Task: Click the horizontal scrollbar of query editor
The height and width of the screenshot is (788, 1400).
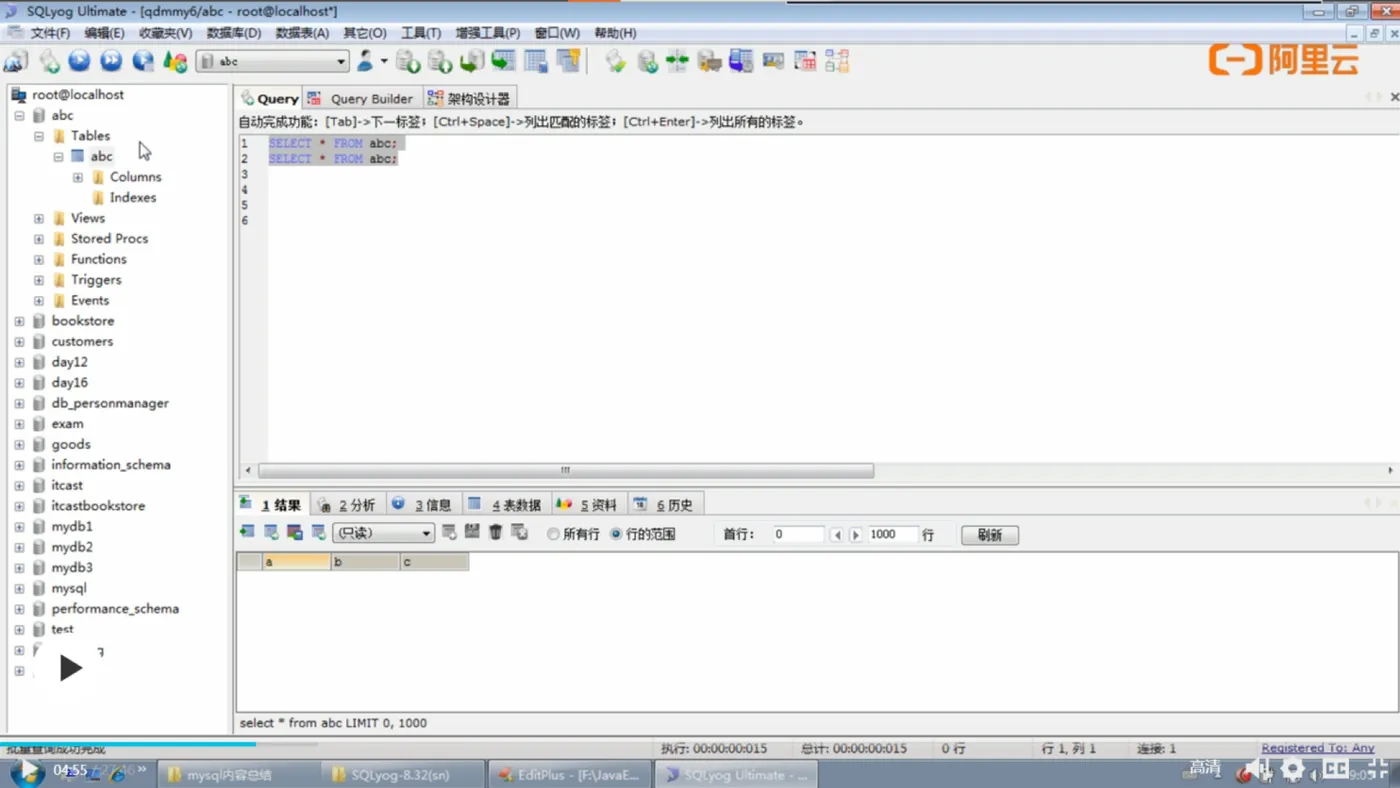Action: pos(566,470)
